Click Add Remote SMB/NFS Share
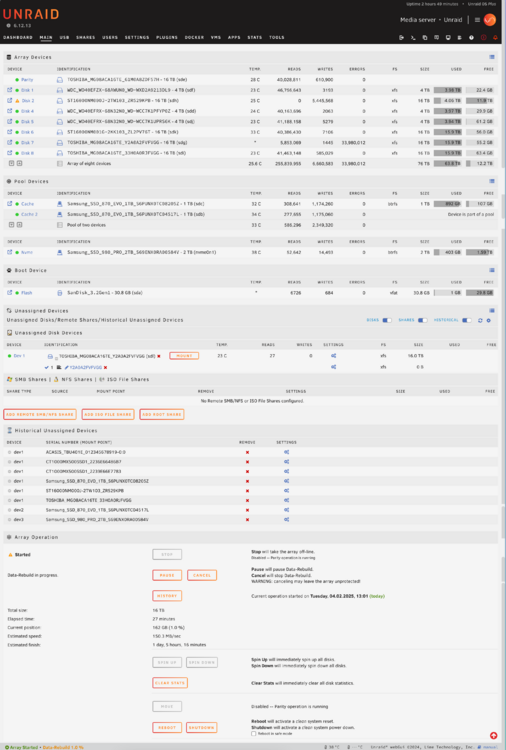Screen dimensions: 506x750 (40, 414)
